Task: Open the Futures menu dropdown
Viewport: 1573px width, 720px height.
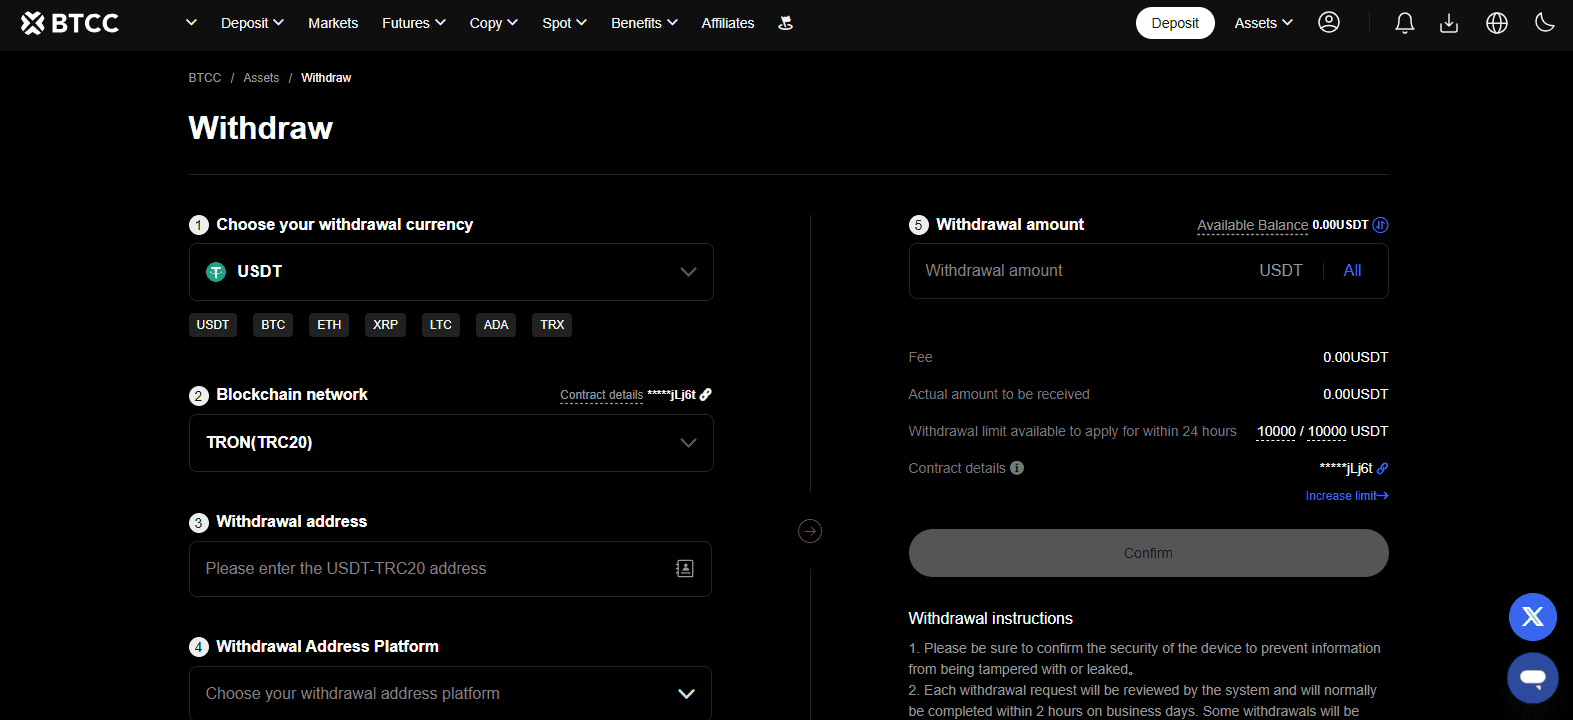Action: [414, 23]
